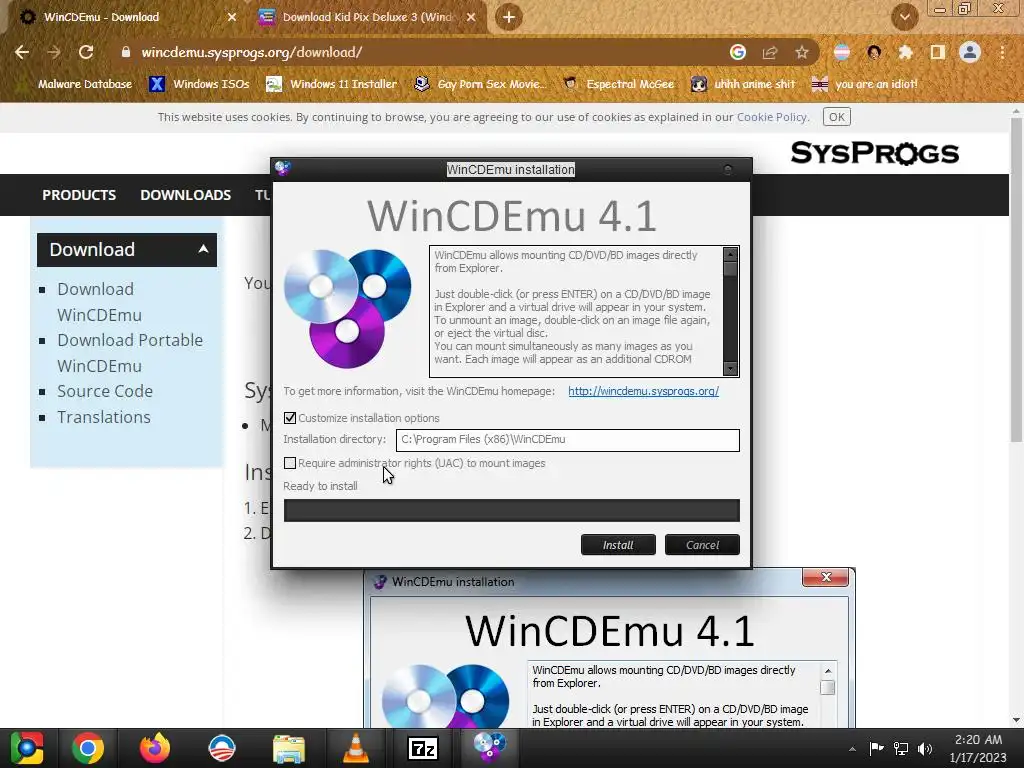
Task: Click the Install button in WinCDEmu dialog
Action: [618, 545]
